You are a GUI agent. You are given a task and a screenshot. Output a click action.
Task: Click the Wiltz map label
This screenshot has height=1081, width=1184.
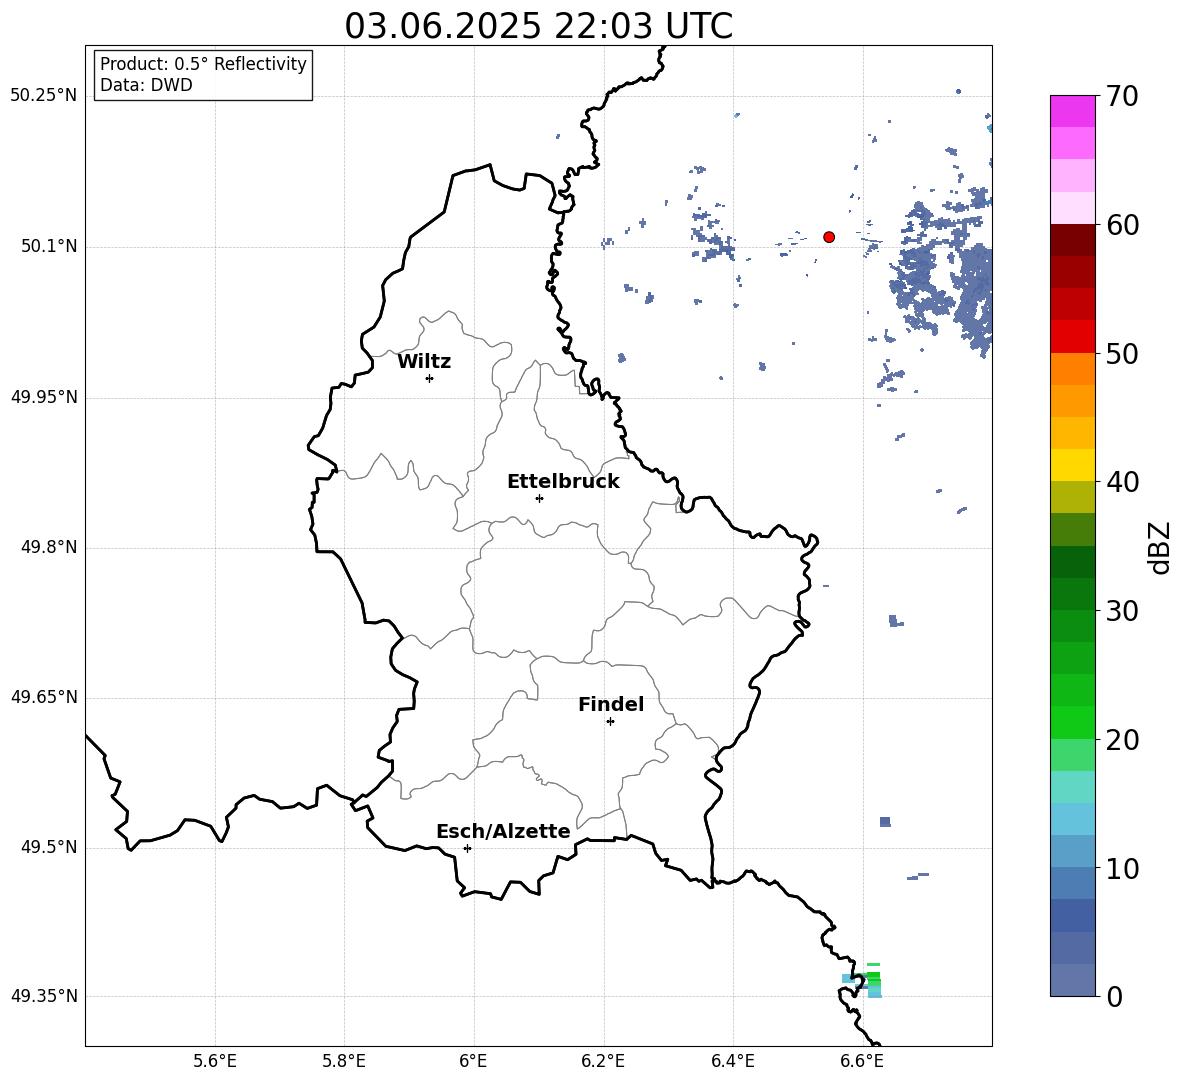(424, 362)
